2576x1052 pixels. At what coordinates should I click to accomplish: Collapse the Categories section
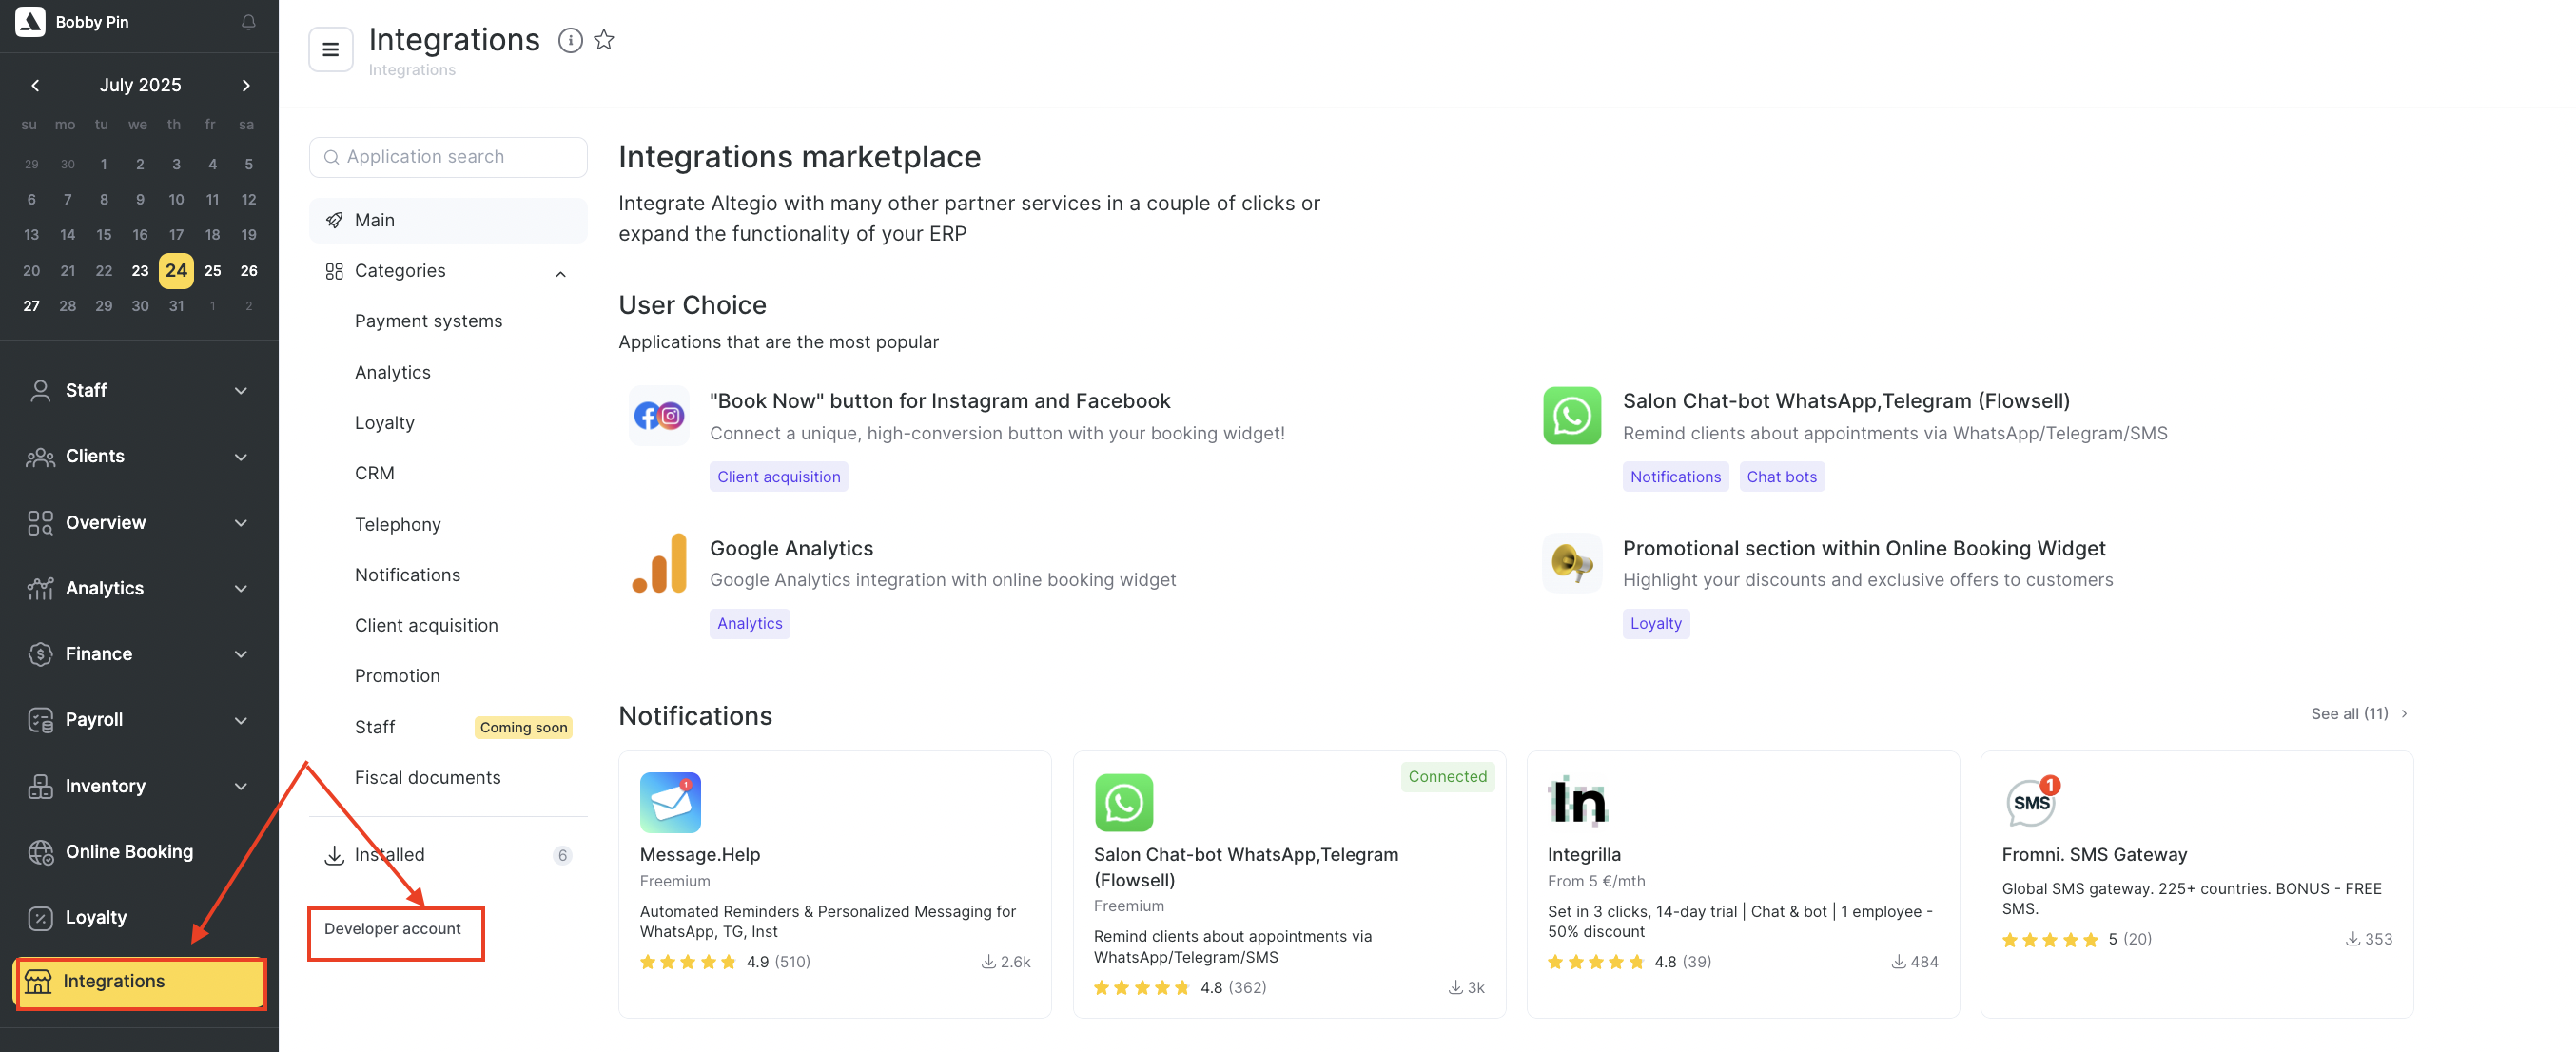(x=561, y=273)
